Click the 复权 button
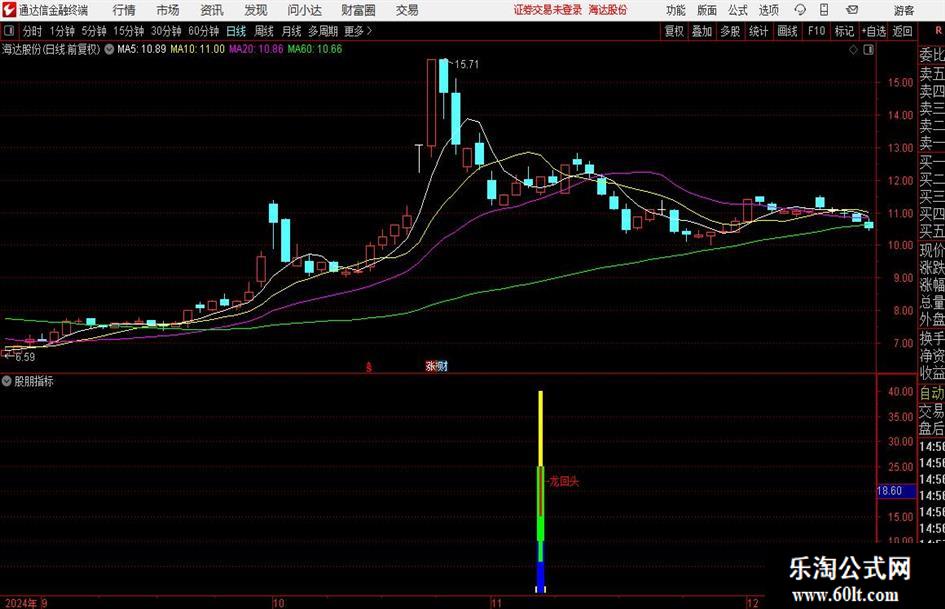945x609 pixels. pyautogui.click(x=674, y=31)
